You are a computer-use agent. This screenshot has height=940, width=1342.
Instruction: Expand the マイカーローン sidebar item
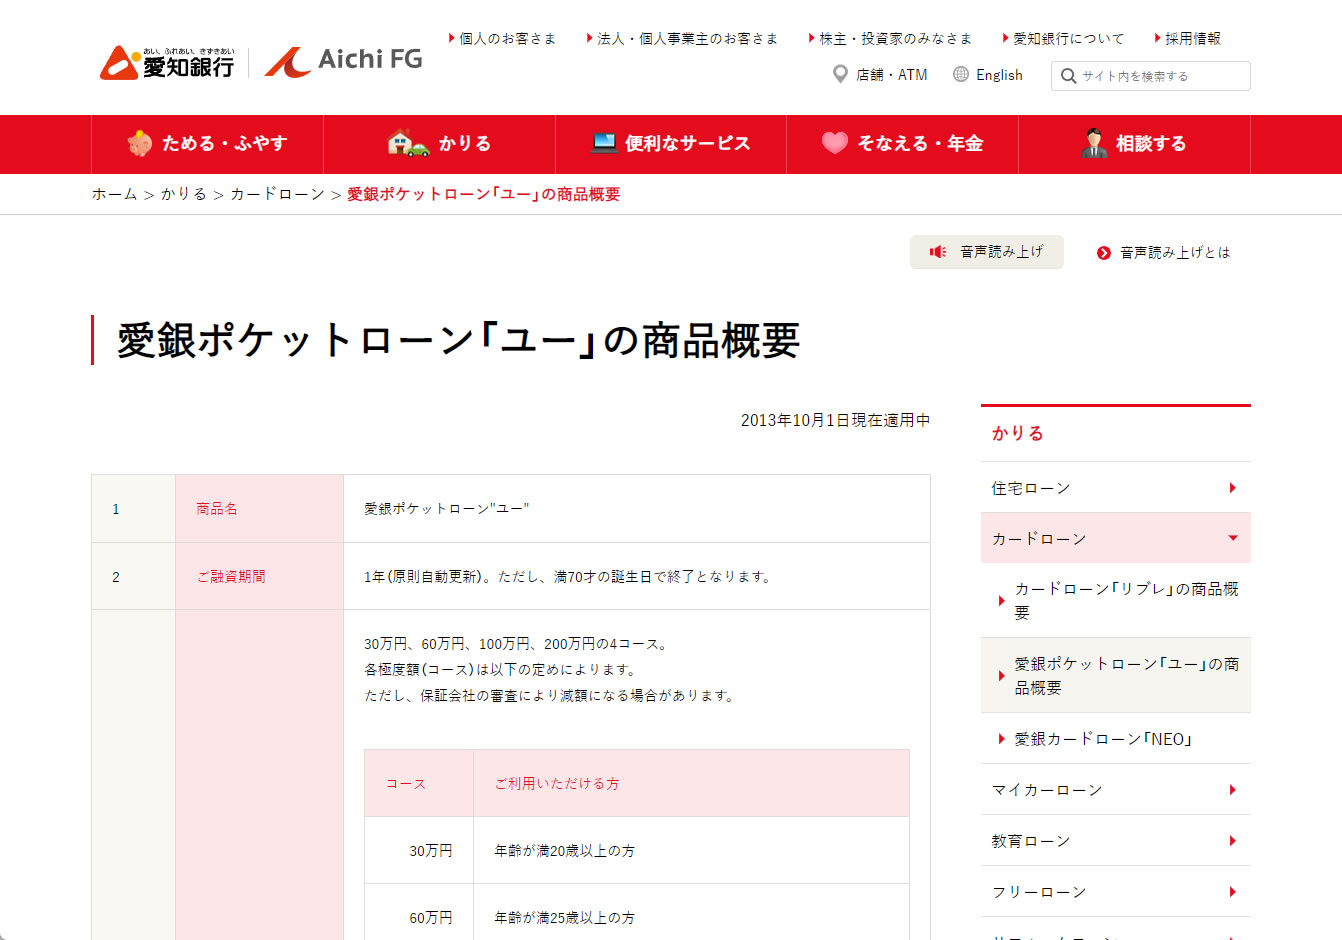[x=1115, y=790]
